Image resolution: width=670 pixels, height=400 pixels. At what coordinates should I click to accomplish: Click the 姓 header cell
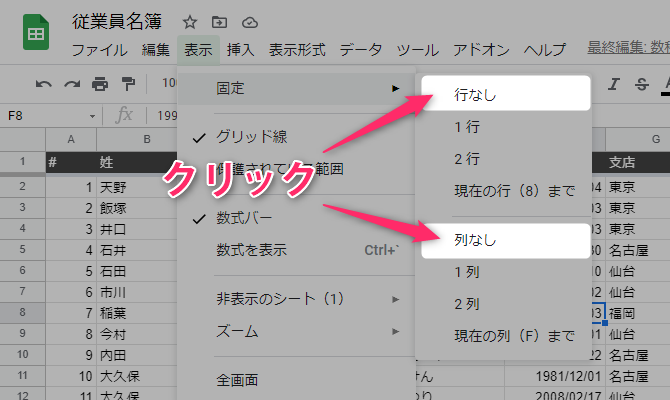coord(137,162)
